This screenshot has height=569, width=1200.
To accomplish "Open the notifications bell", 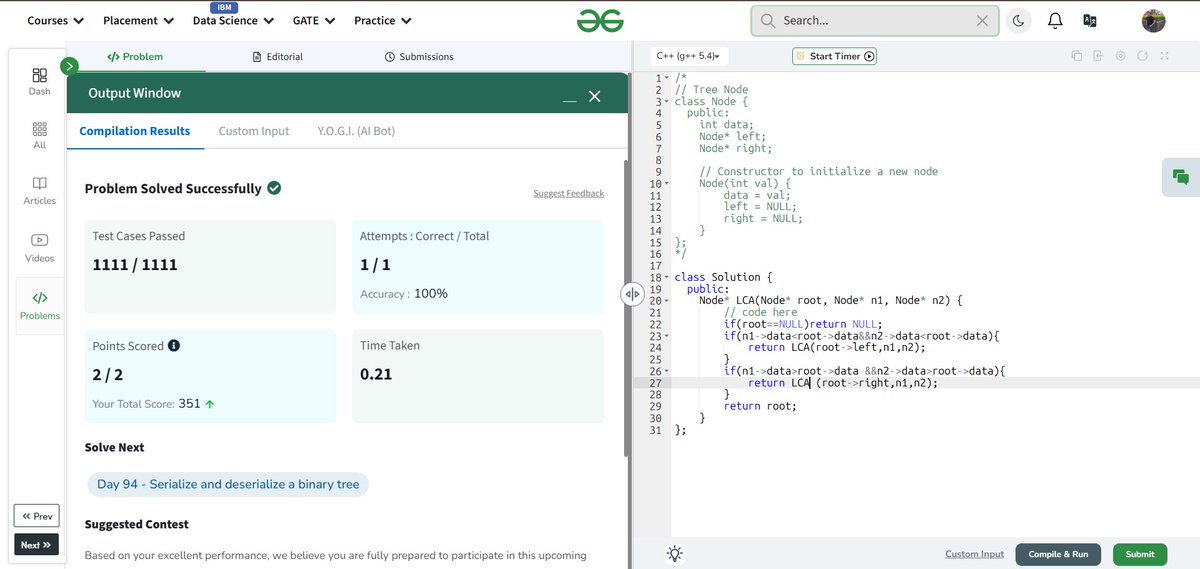I will [1054, 20].
